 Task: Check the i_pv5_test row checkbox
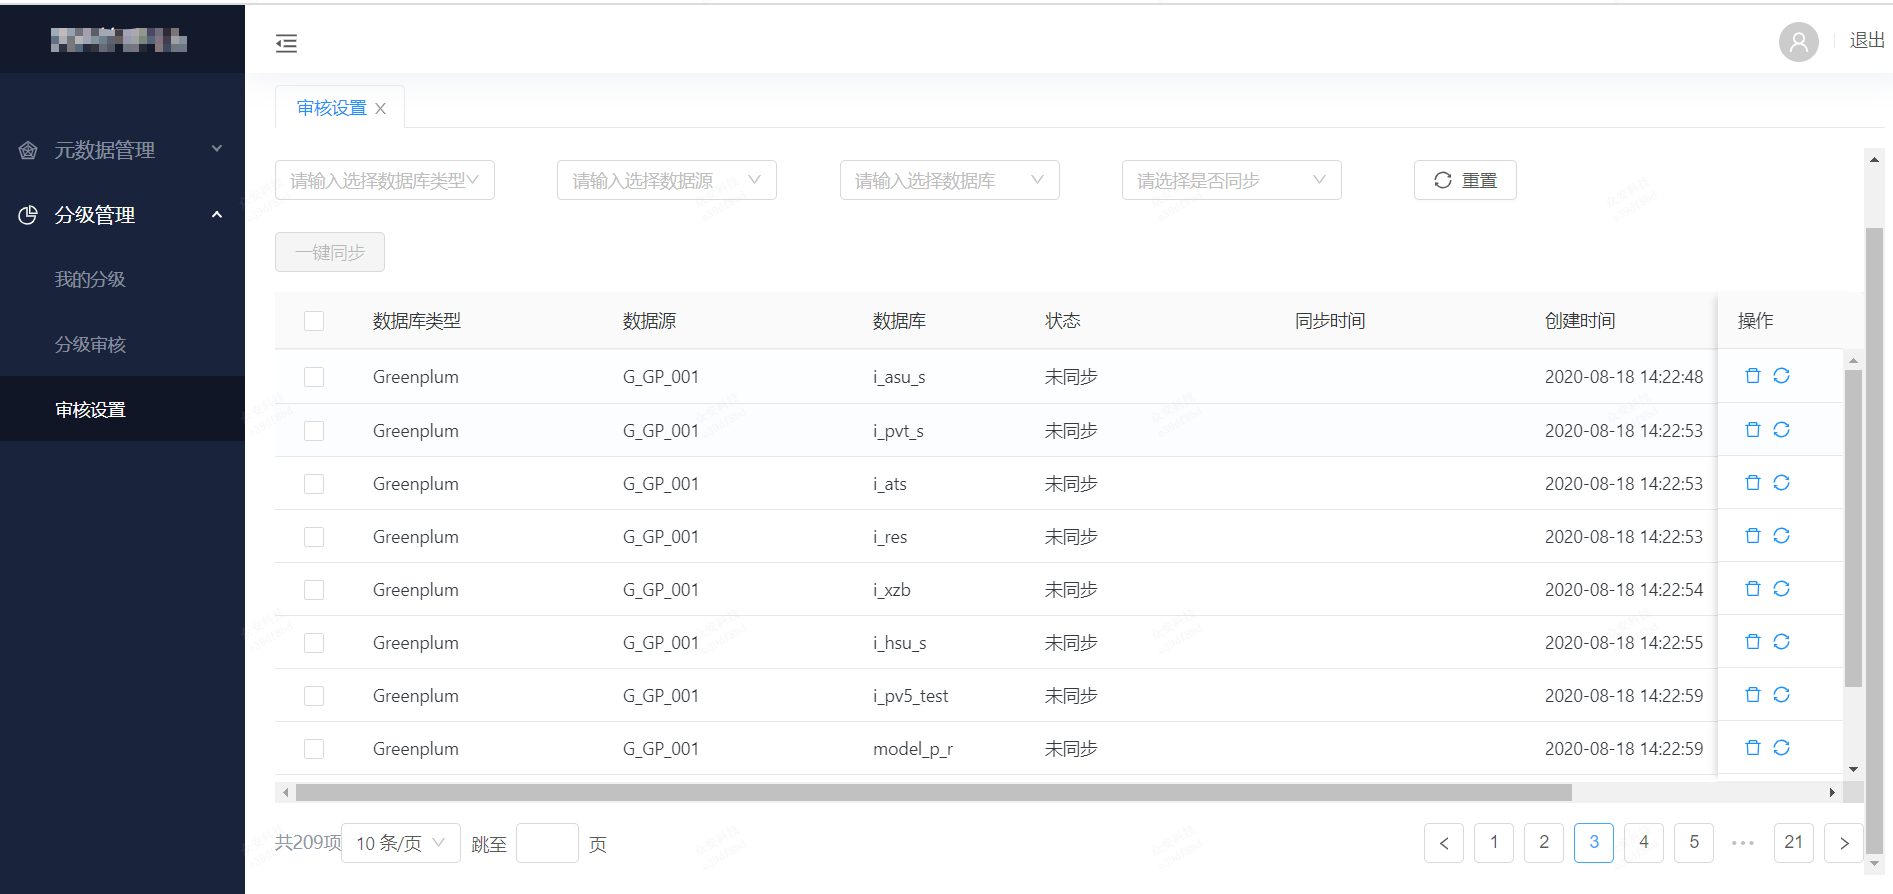(x=314, y=696)
